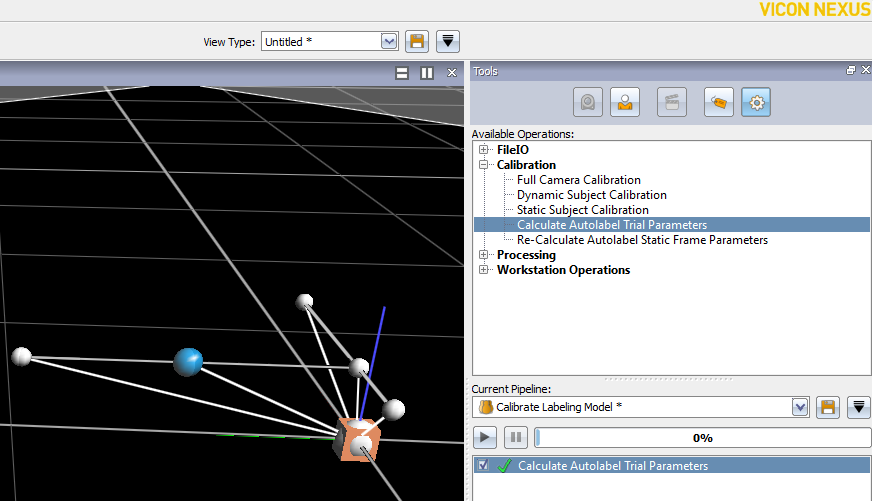Click the FileIO group label
Screen dimensions: 873x501
513,150
